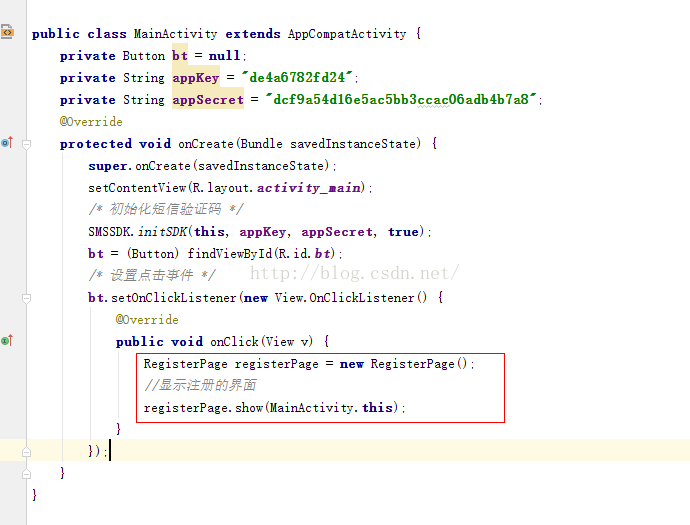Click "show" in registerPage.show call
The height and width of the screenshot is (525, 690).
pyautogui.click(x=249, y=408)
